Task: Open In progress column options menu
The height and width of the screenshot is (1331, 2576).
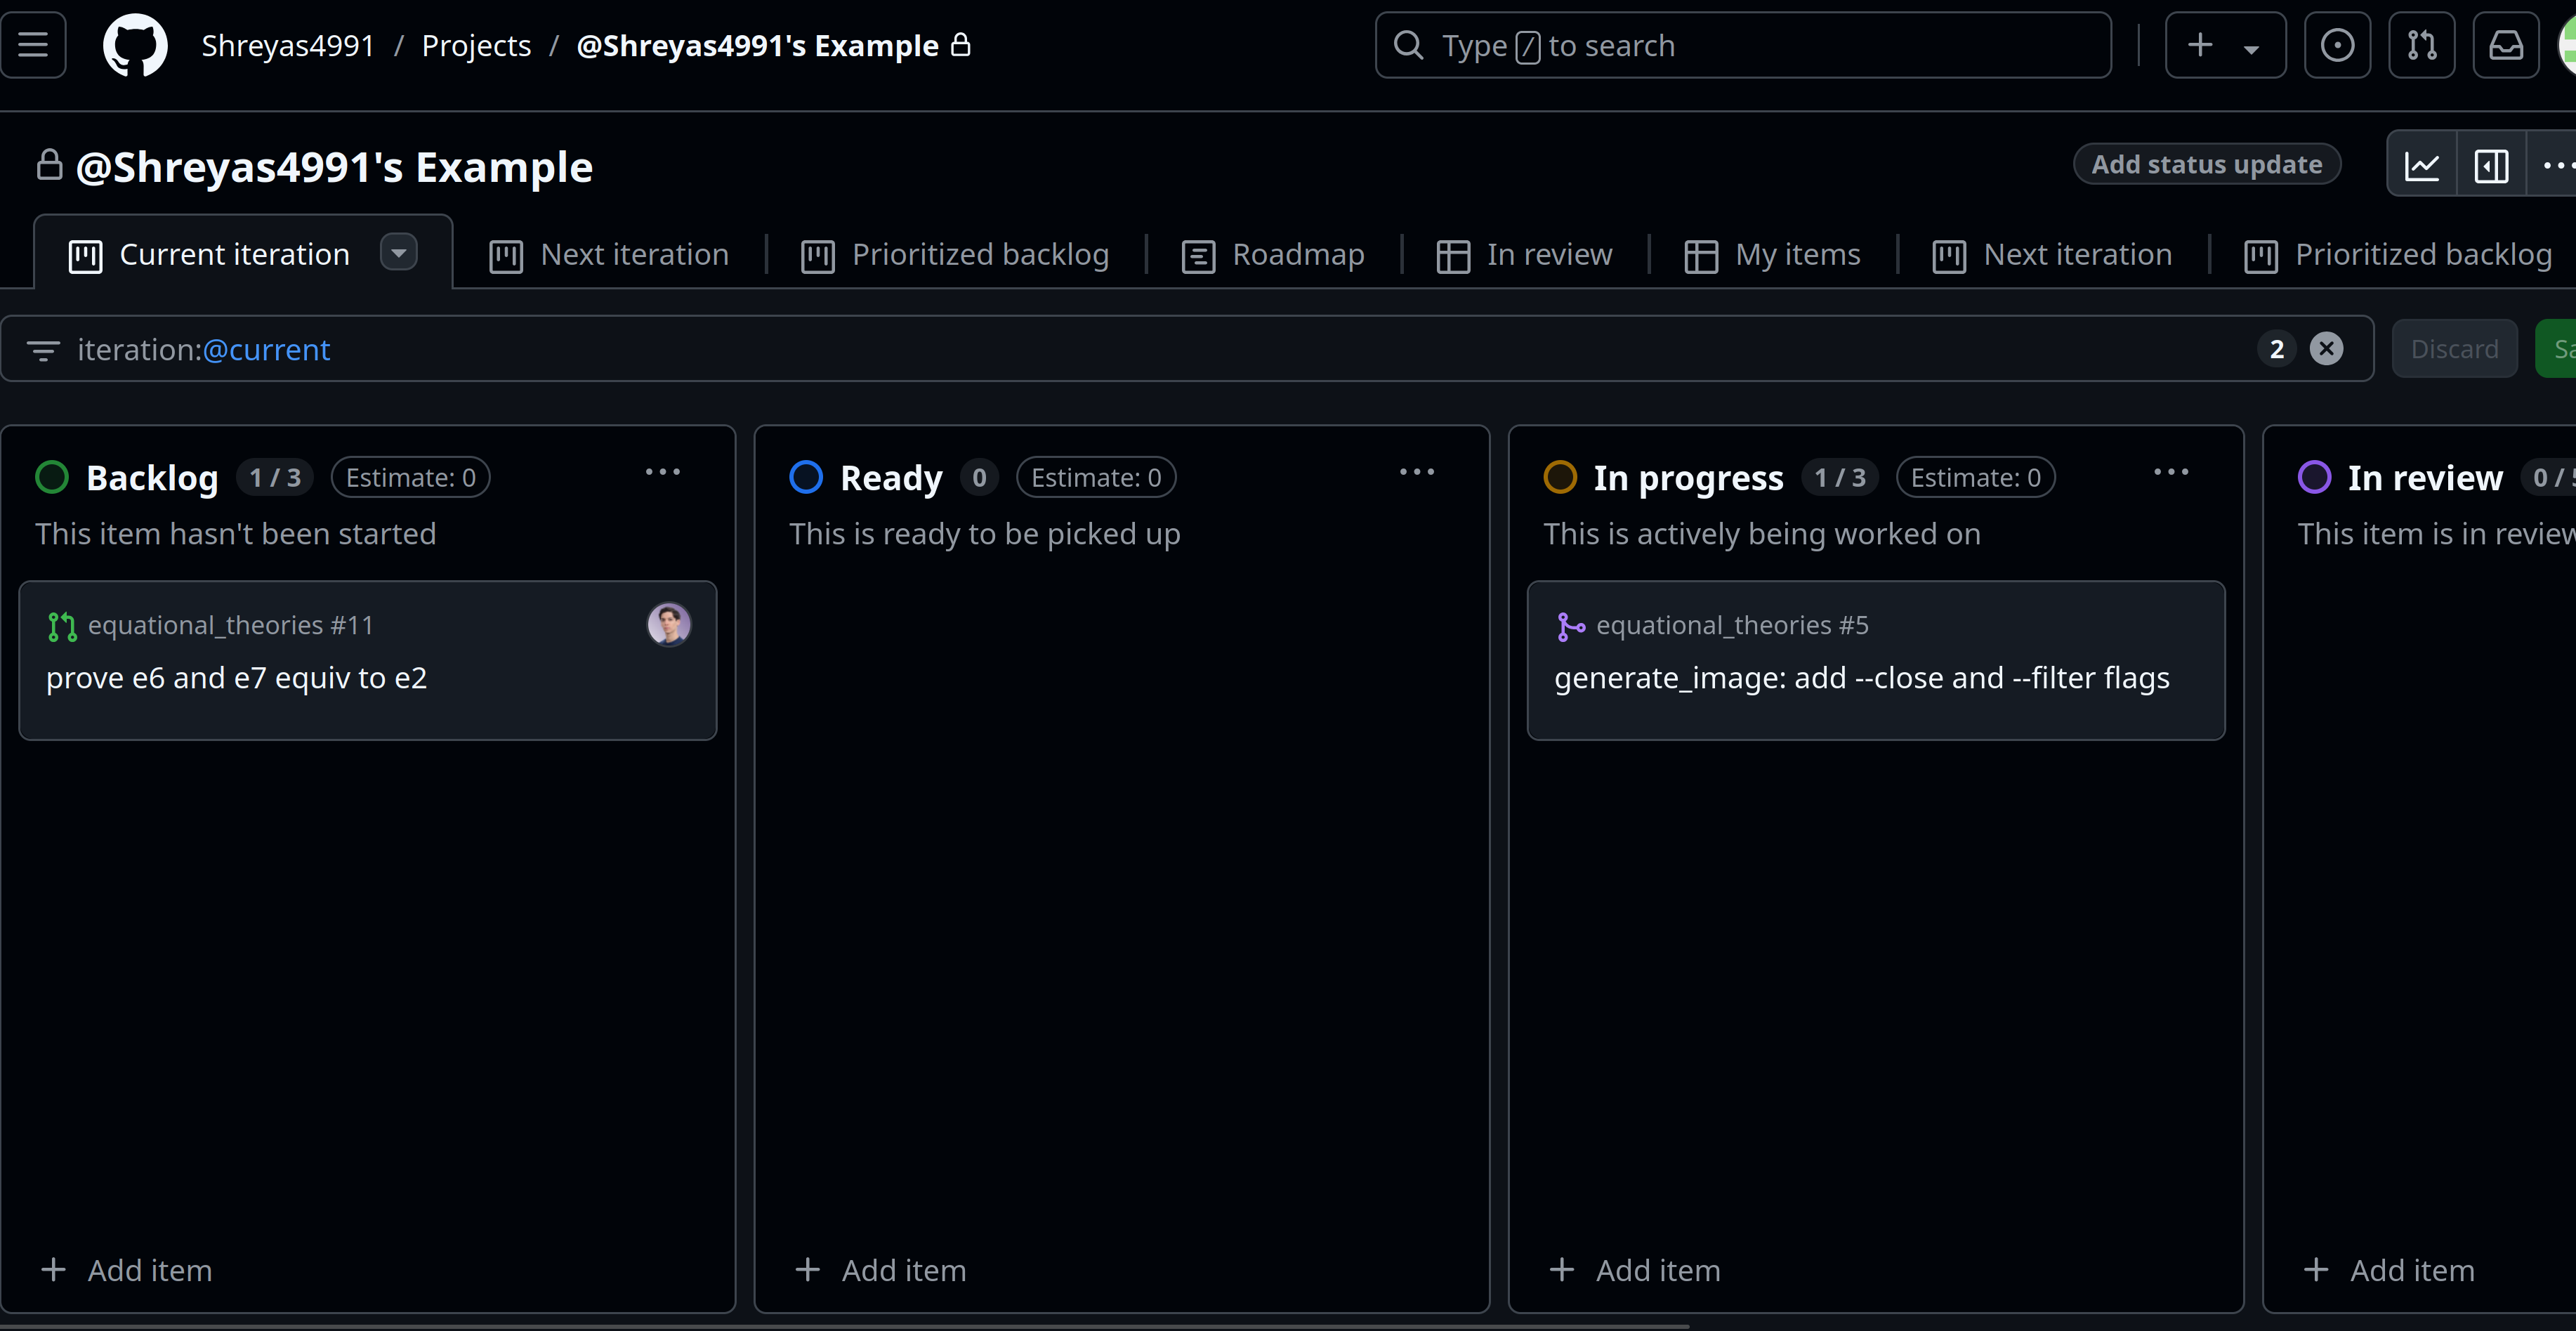Action: (x=2171, y=472)
